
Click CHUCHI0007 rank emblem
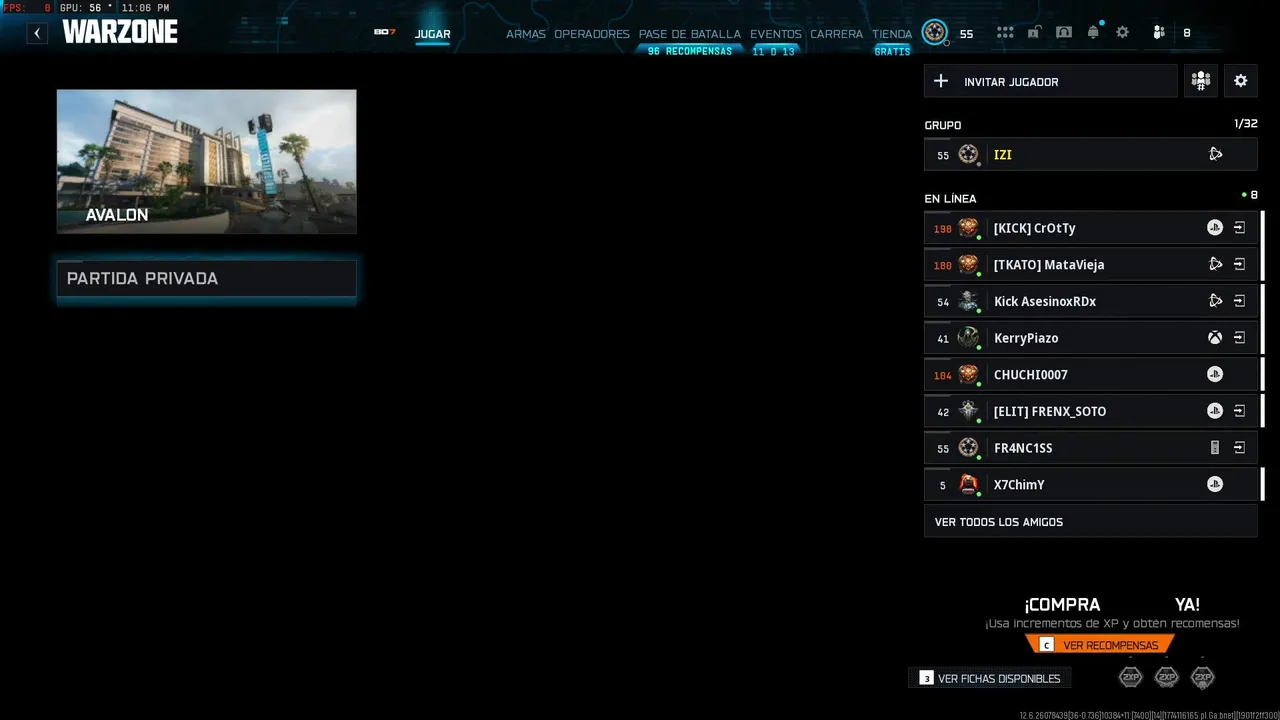(968, 374)
